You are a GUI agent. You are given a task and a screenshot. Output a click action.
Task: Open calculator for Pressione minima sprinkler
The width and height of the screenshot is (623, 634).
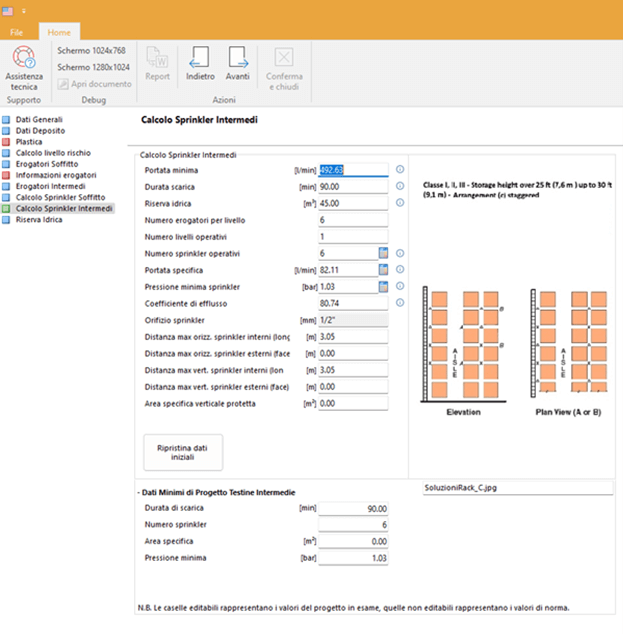[x=383, y=286]
